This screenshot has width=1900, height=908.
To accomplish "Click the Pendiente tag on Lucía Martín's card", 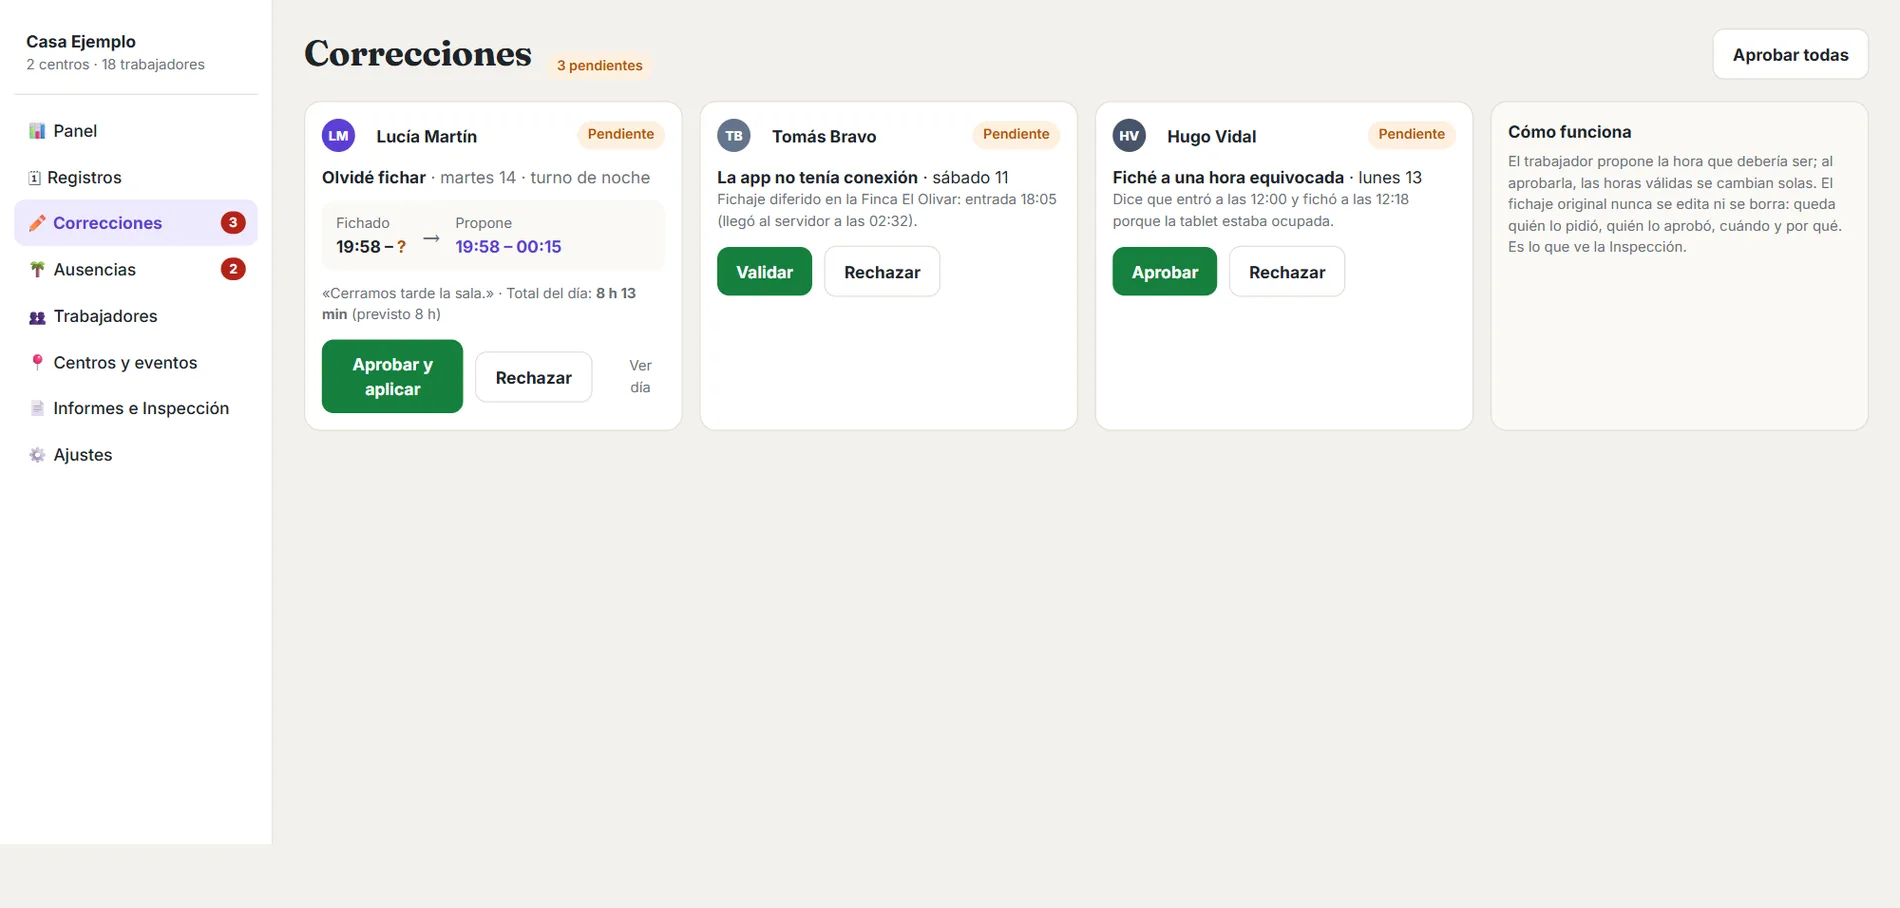I will [620, 134].
